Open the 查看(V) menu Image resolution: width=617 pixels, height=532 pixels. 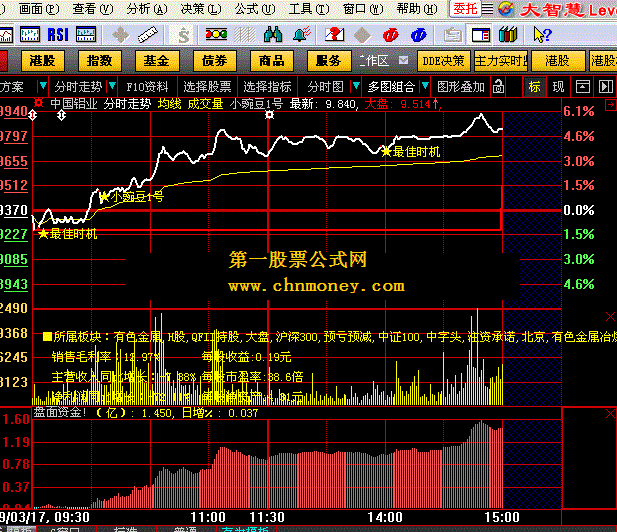pyautogui.click(x=93, y=8)
